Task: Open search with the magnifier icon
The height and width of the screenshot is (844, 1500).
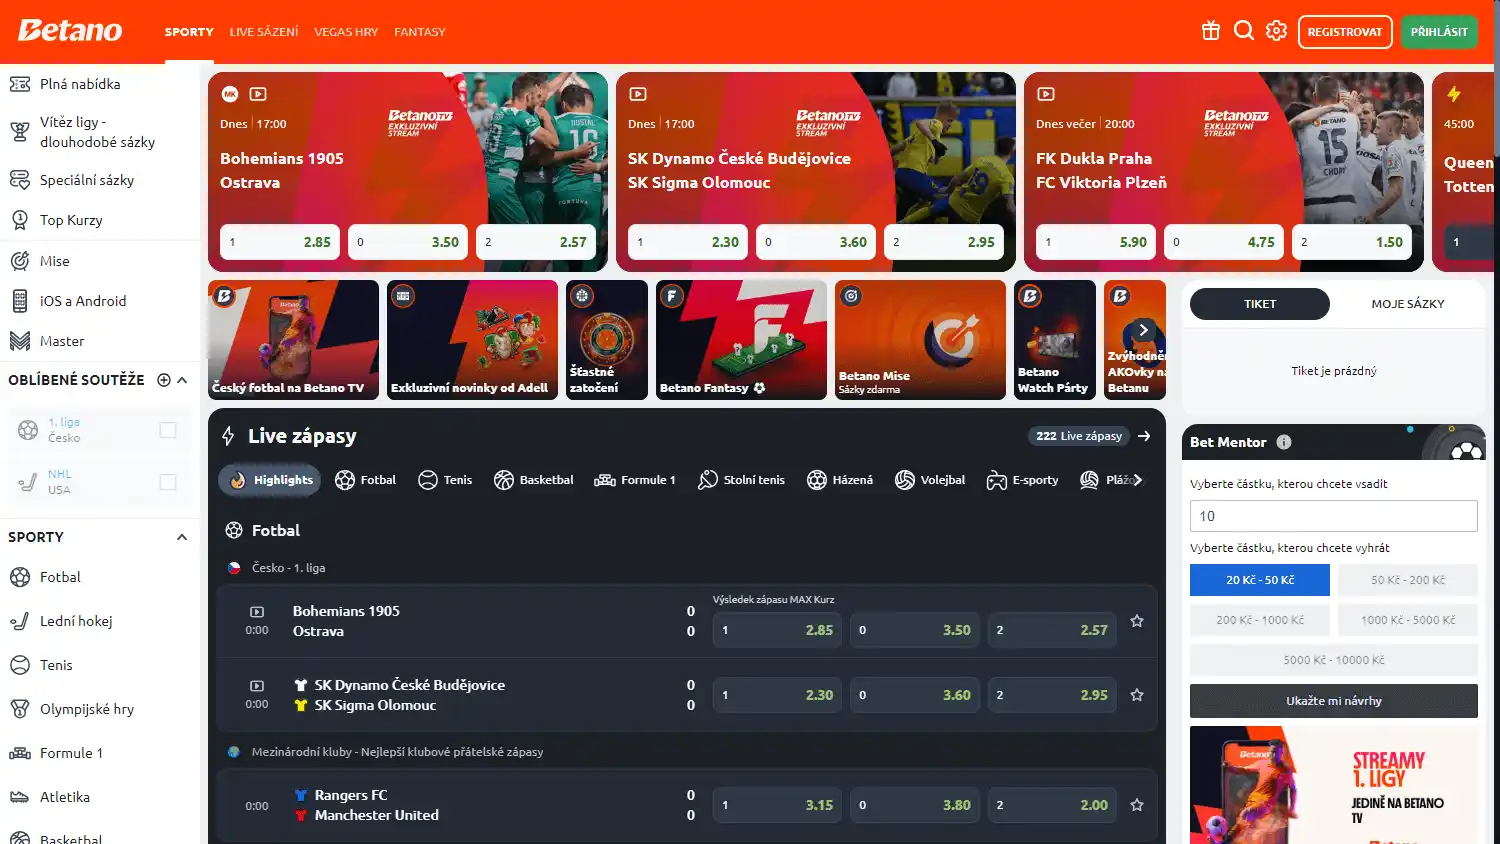Action: [1244, 31]
